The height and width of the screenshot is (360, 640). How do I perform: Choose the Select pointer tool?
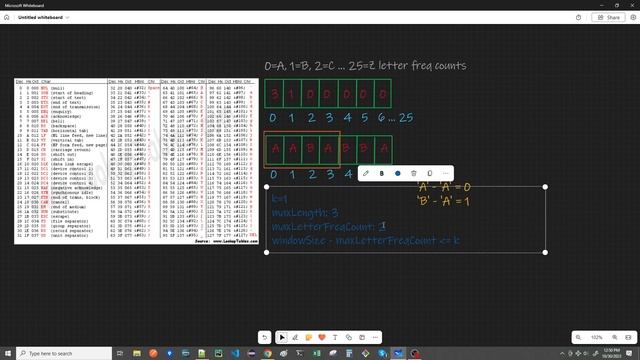tap(282, 338)
